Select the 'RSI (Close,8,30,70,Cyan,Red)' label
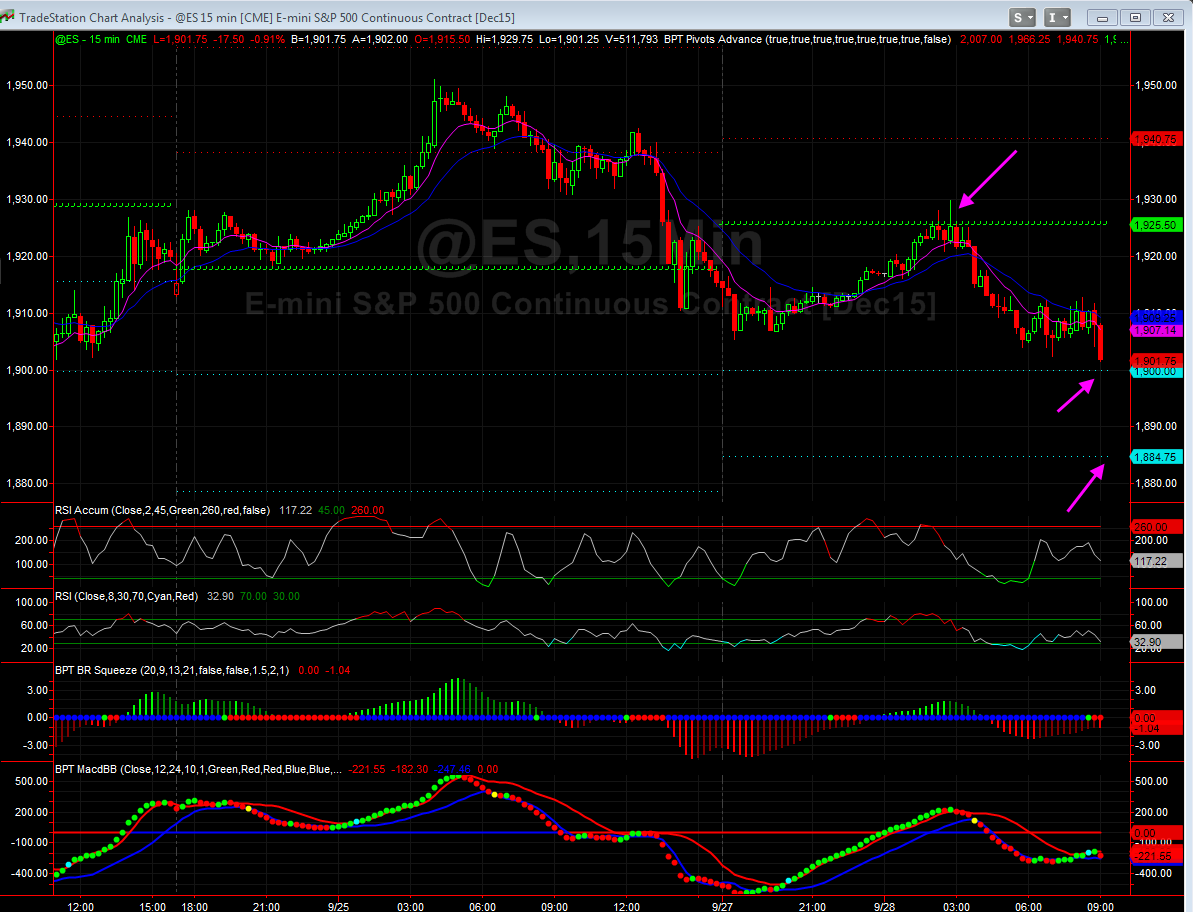1193x912 pixels. 126,596
